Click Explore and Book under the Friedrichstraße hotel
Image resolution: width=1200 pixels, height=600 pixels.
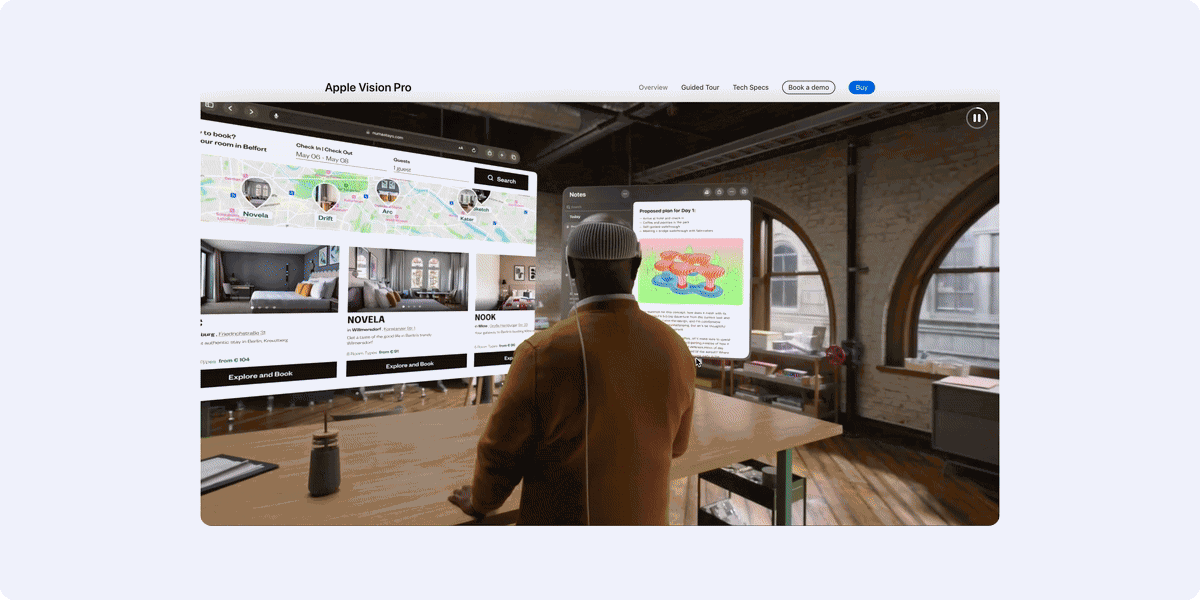pyautogui.click(x=268, y=375)
